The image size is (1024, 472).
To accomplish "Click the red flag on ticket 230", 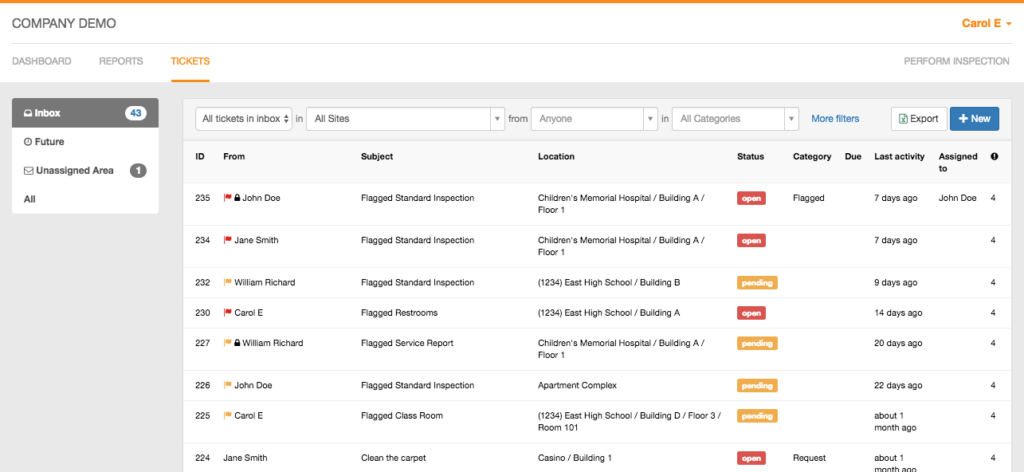I will point(227,313).
